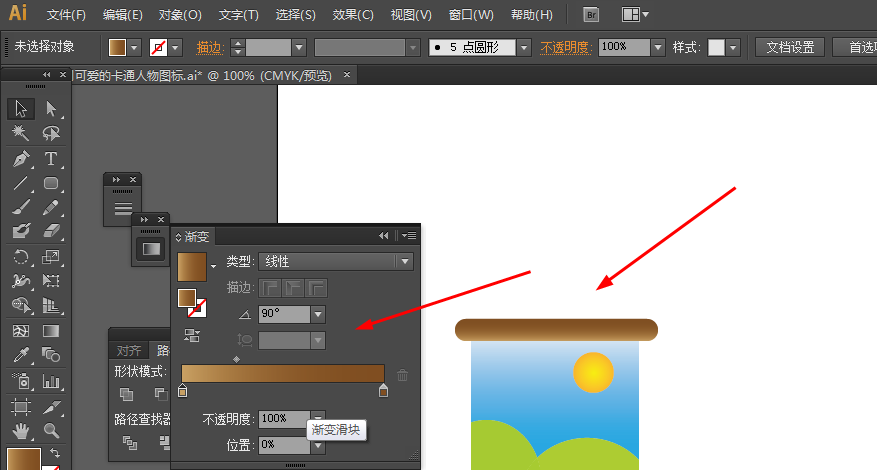Open the 效果(C) menu
Screen dimensions: 877x470
click(353, 15)
